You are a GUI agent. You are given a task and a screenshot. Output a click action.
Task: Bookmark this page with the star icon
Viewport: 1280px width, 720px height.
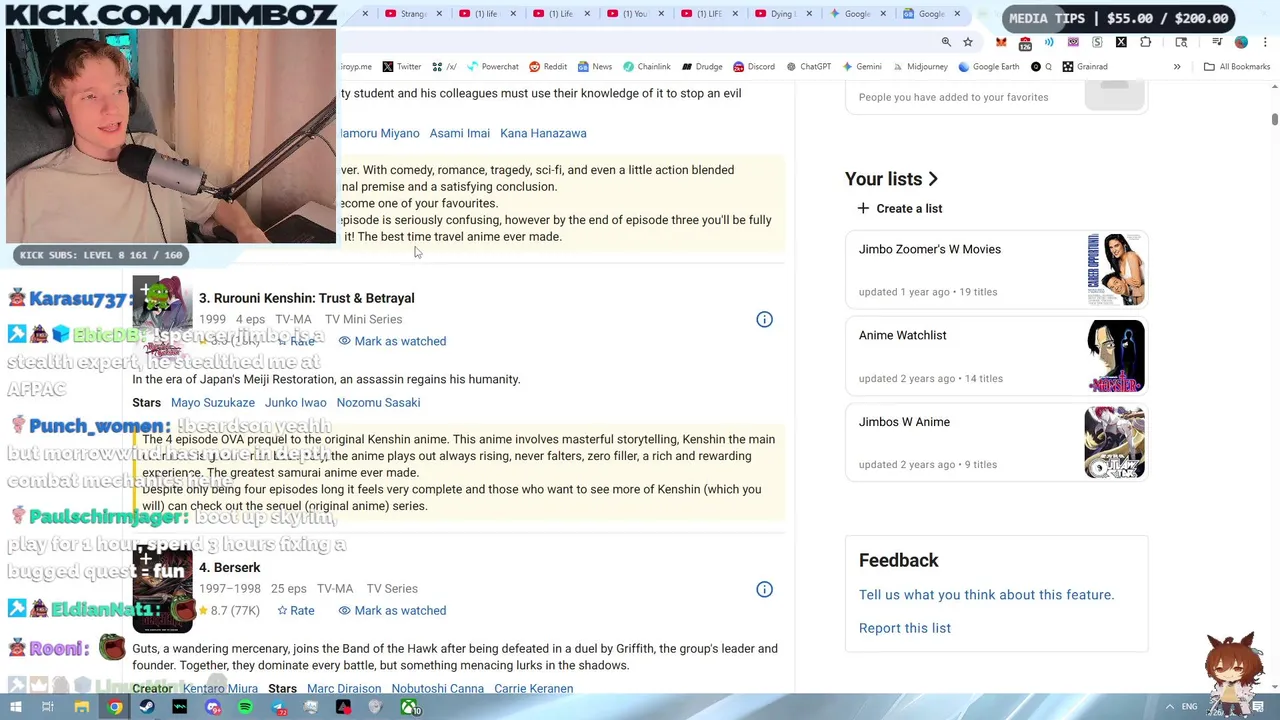(968, 42)
